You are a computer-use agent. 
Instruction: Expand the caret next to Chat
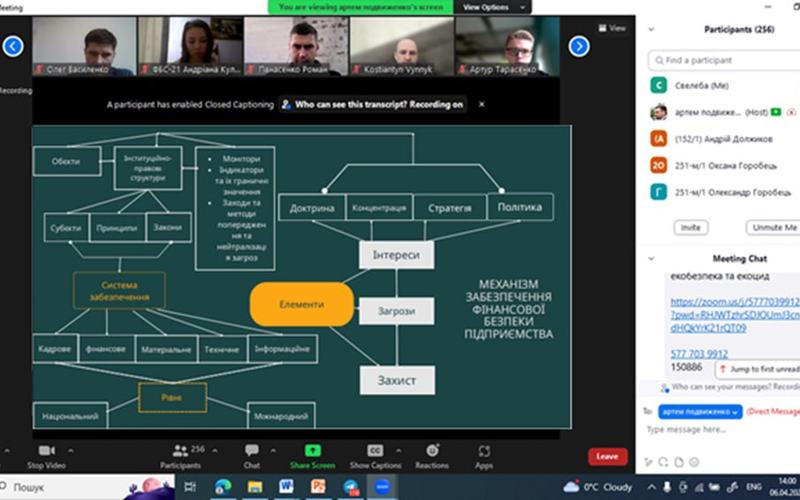click(x=273, y=451)
